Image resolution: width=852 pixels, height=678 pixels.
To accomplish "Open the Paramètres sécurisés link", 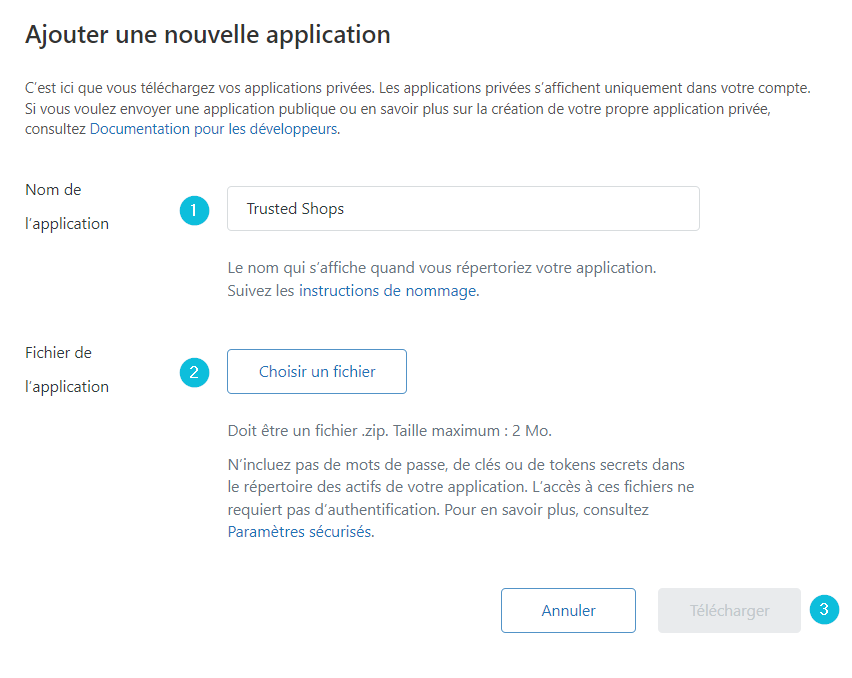I will tap(300, 531).
